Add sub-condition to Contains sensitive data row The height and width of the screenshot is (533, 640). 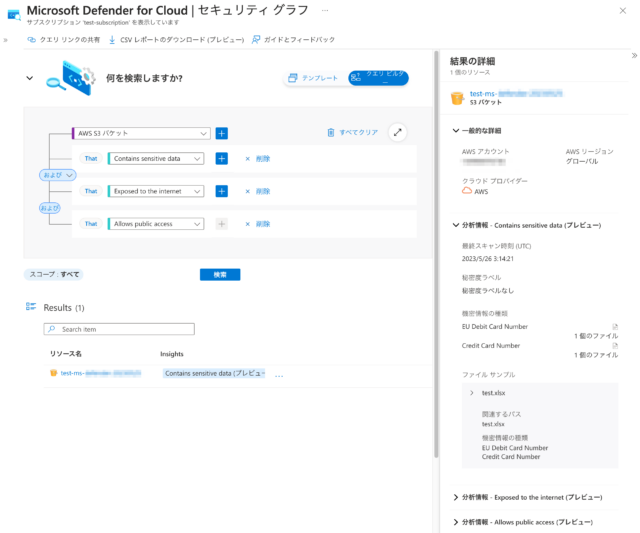222,158
